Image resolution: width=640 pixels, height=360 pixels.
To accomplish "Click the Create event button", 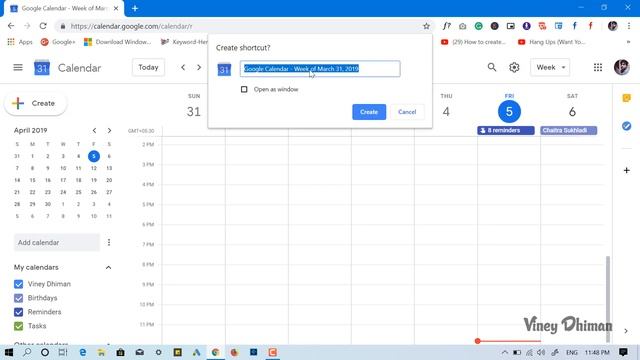I will click(x=36, y=103).
